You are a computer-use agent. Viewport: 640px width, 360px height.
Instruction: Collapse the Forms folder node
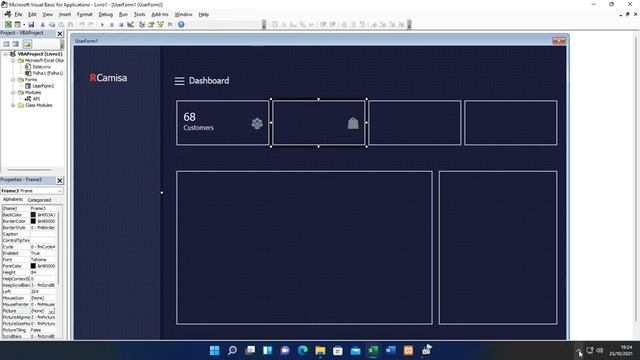(13, 80)
